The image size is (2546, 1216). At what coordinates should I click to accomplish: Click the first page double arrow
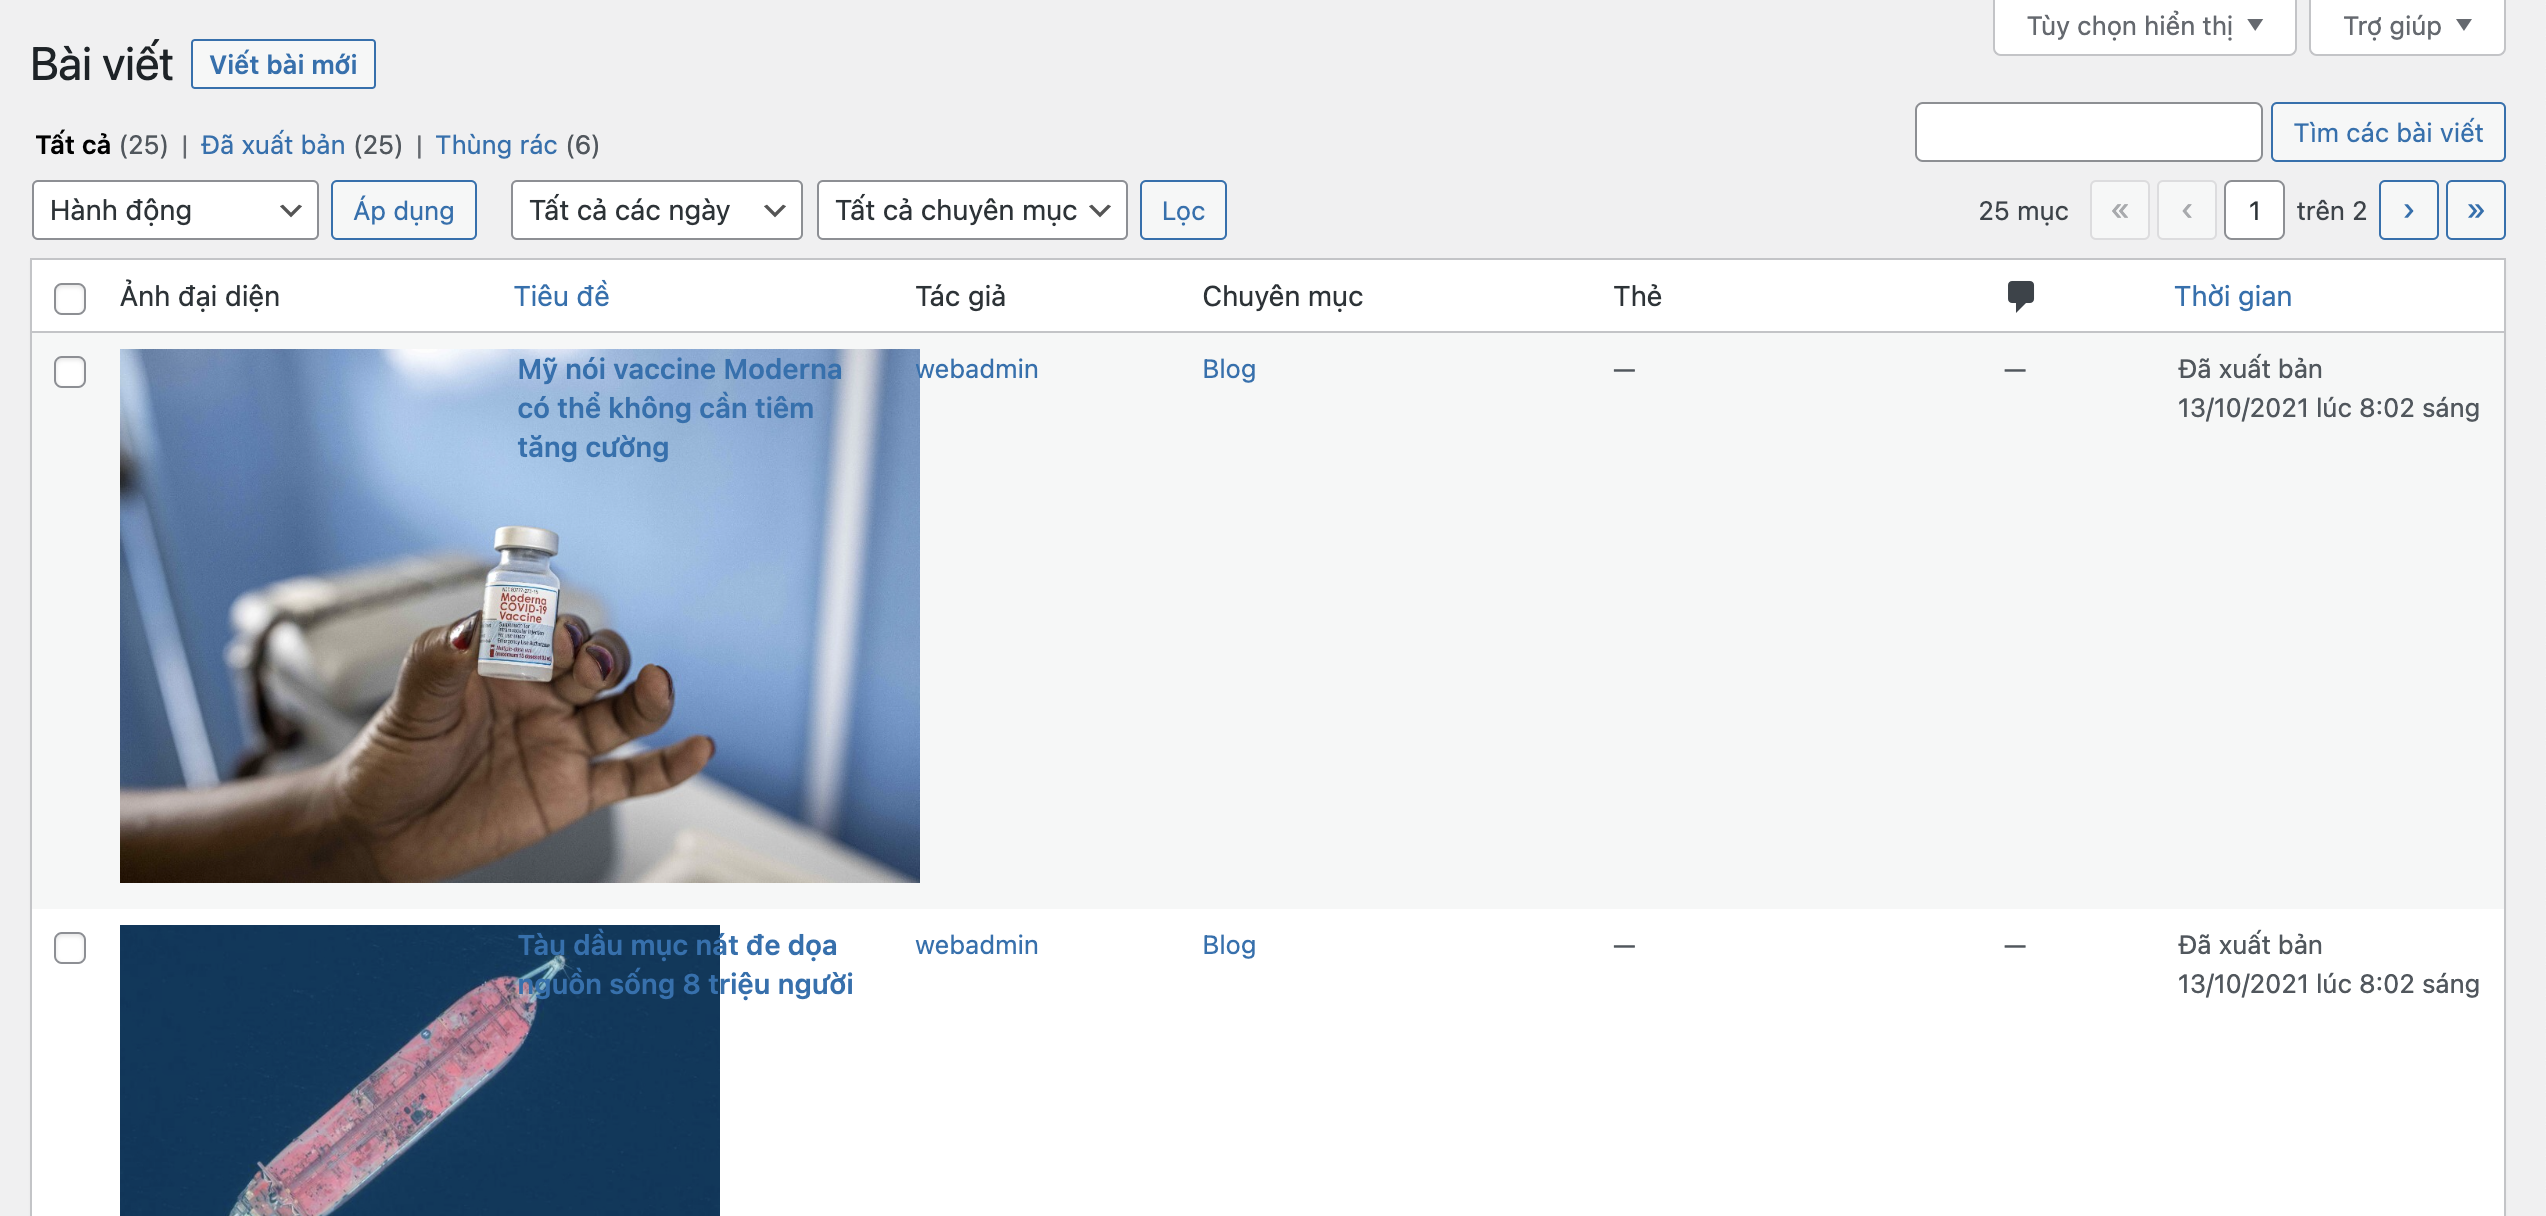tap(2119, 210)
